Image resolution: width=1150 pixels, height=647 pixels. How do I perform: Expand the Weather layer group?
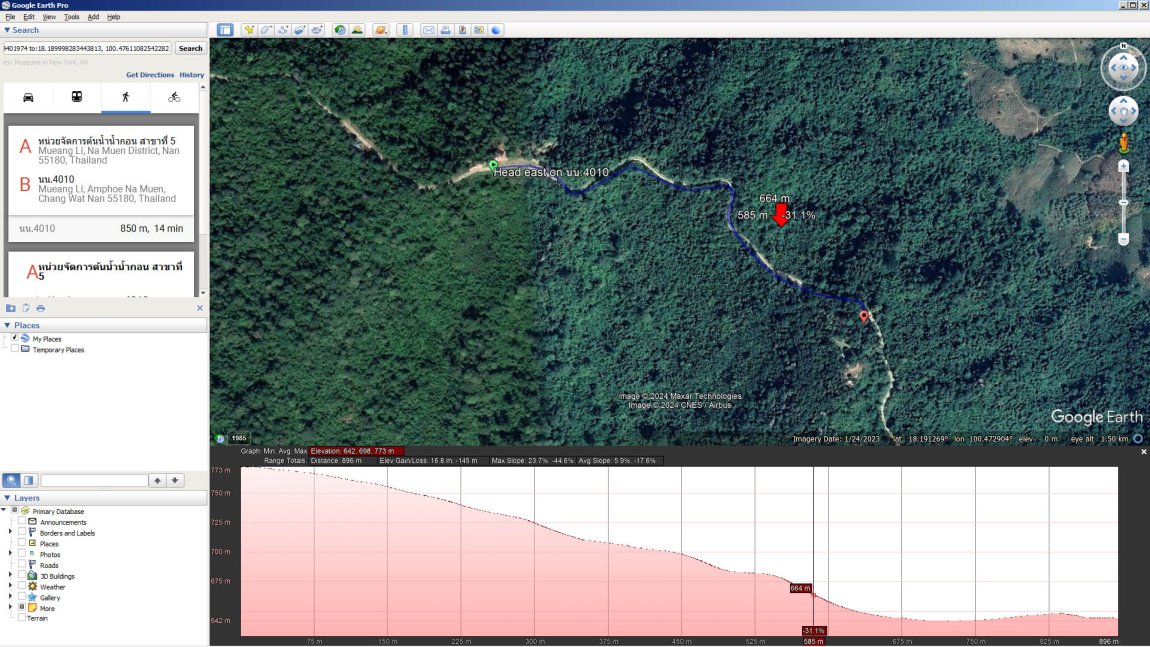[x=10, y=587]
